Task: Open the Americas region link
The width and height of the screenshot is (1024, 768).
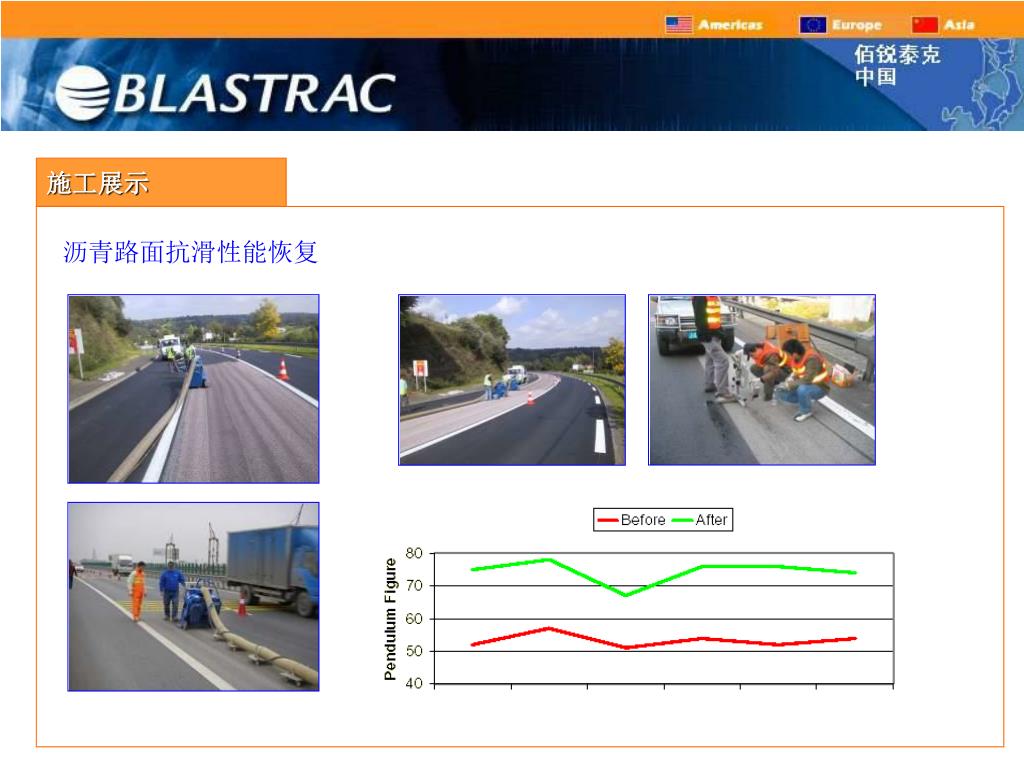Action: click(730, 25)
